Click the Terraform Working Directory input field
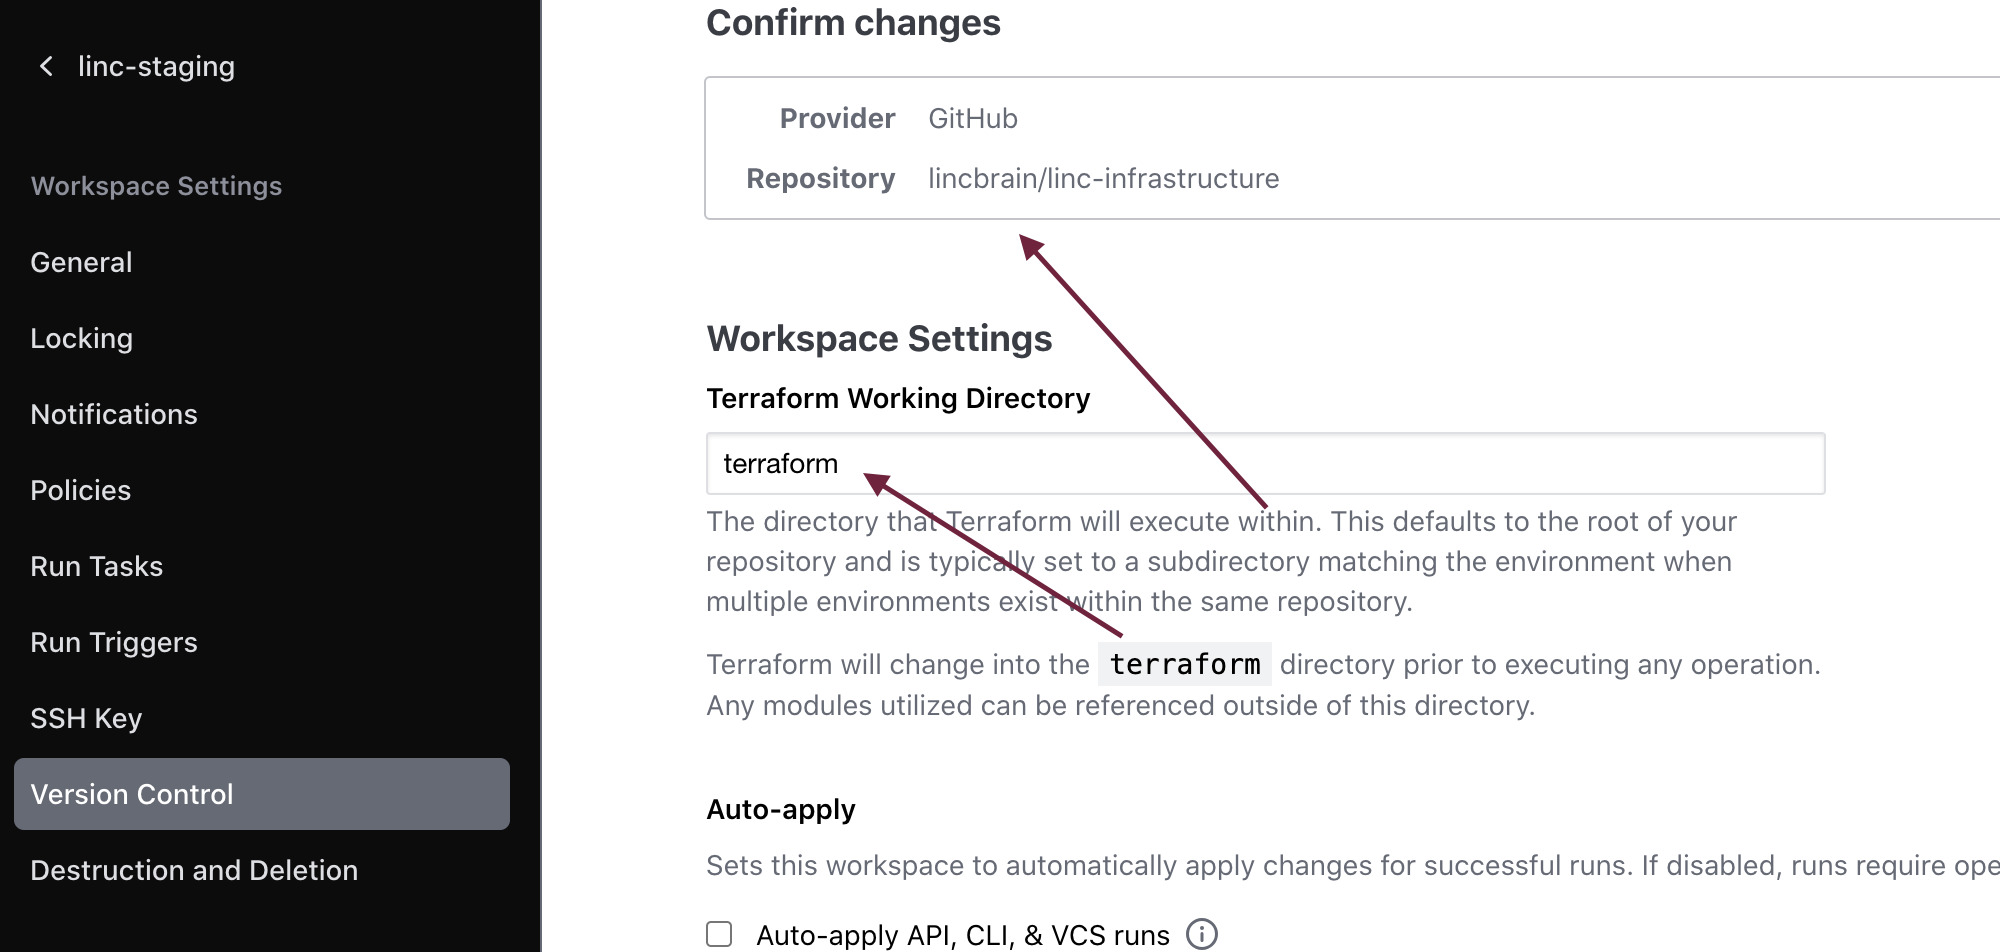2000x952 pixels. click(1265, 464)
